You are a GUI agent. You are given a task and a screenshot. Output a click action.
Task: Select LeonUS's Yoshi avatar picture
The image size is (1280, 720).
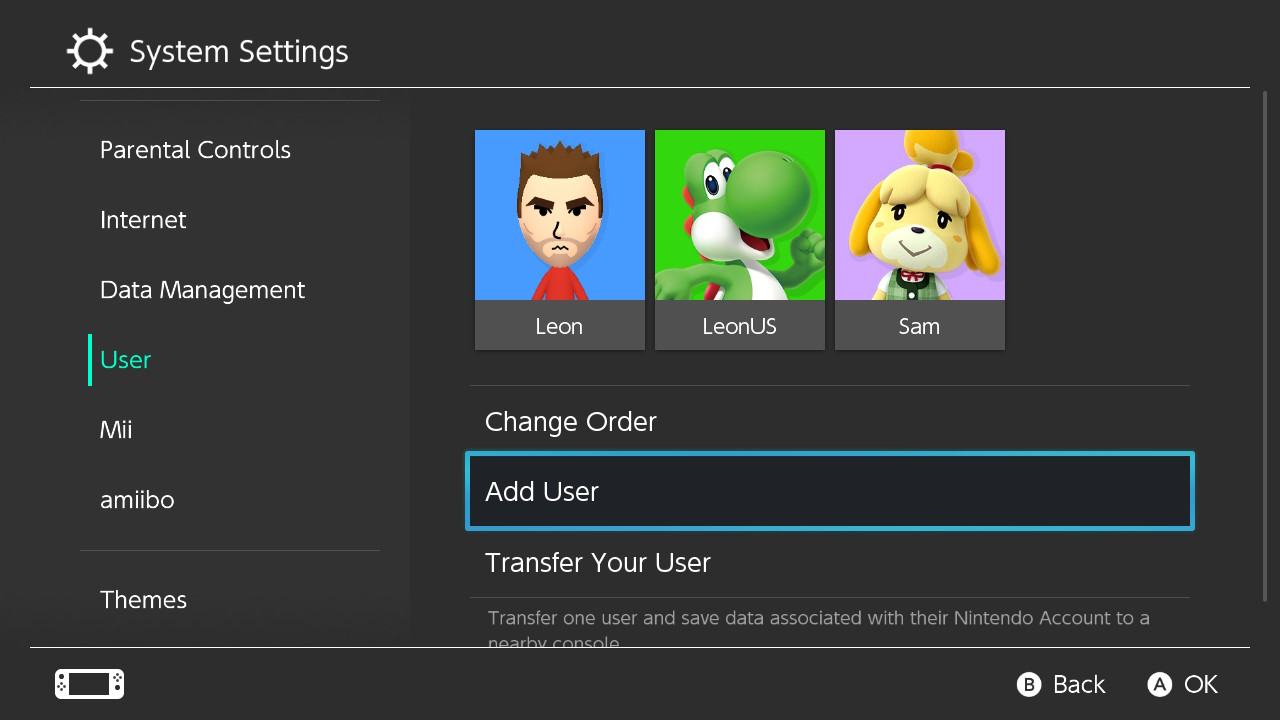pos(739,215)
